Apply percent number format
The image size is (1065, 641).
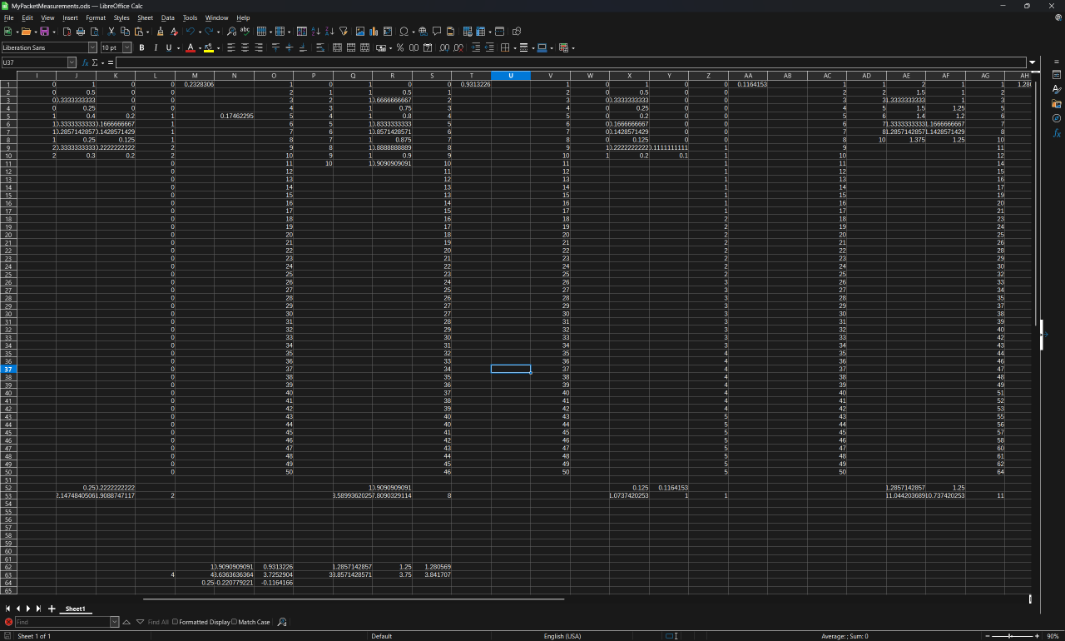click(400, 47)
